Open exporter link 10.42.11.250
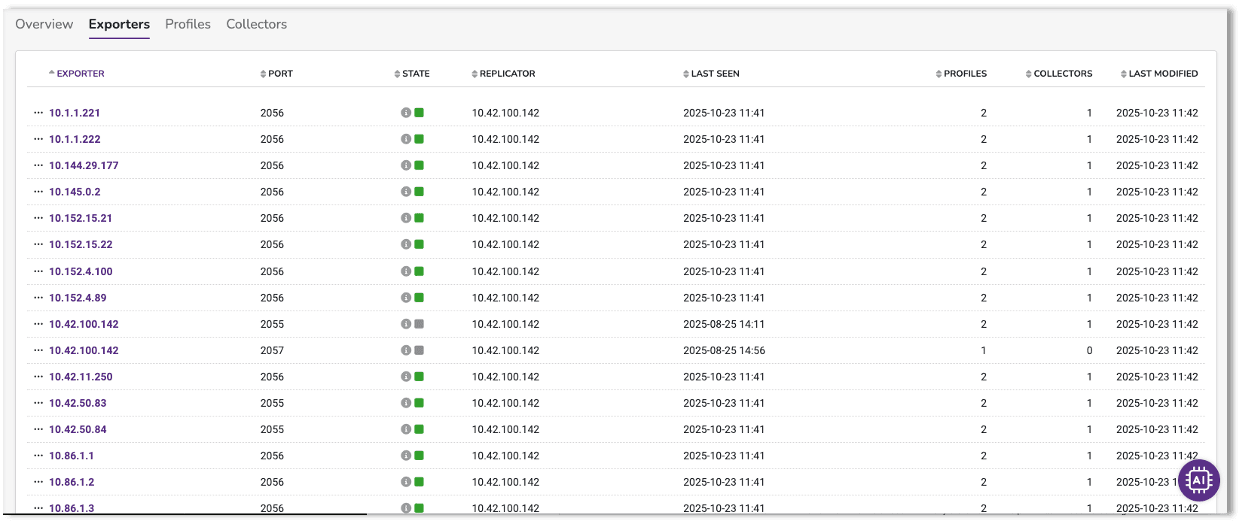Image resolution: width=1242 pixels, height=524 pixels. point(81,377)
